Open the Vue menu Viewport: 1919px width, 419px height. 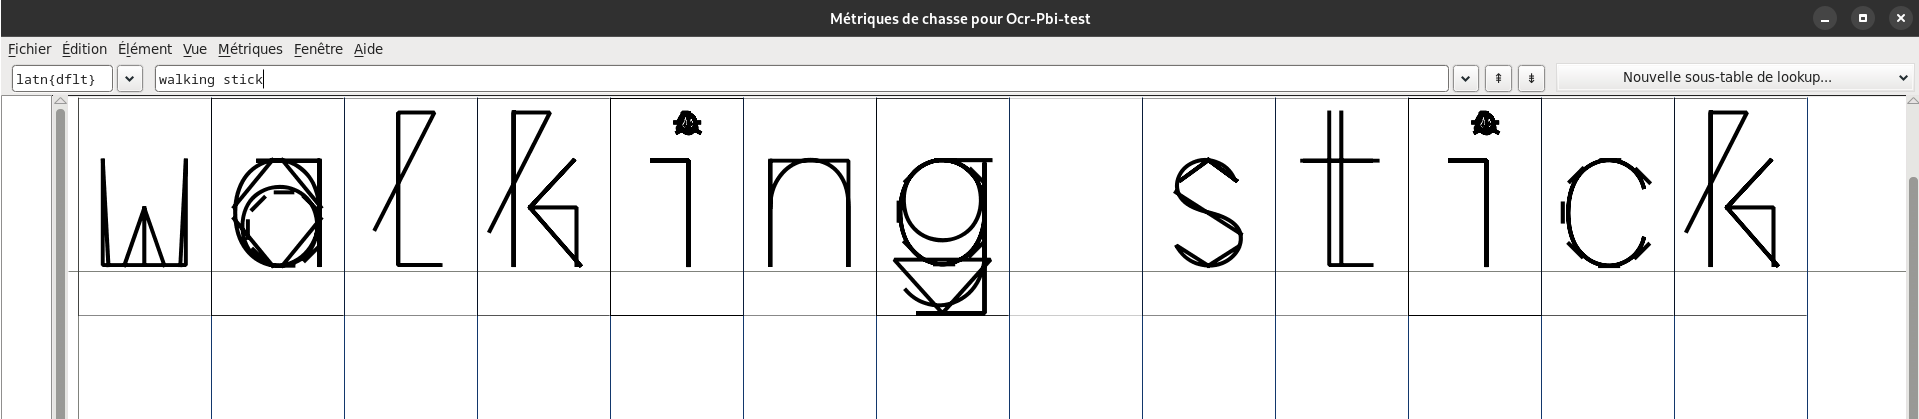194,49
